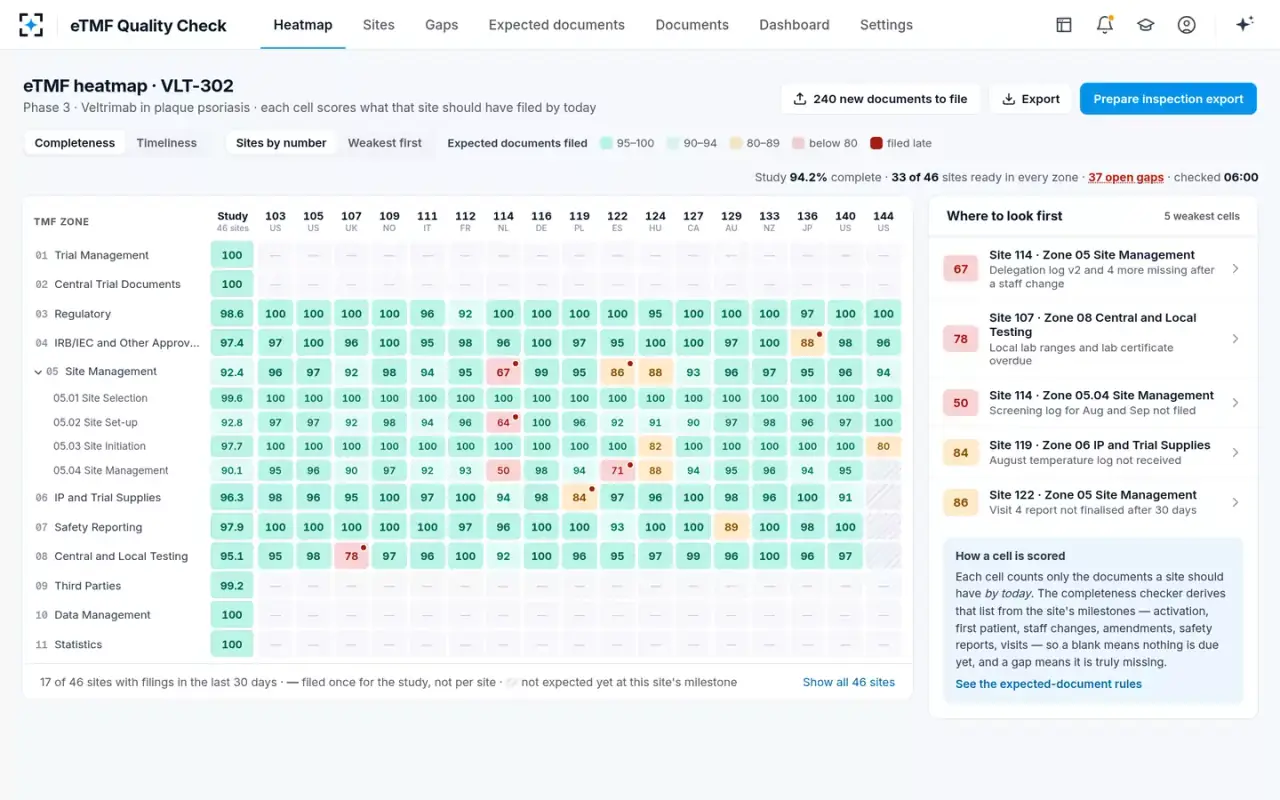This screenshot has height=800, width=1280.
Task: Open See the expected-document rules link
Action: pos(1048,684)
